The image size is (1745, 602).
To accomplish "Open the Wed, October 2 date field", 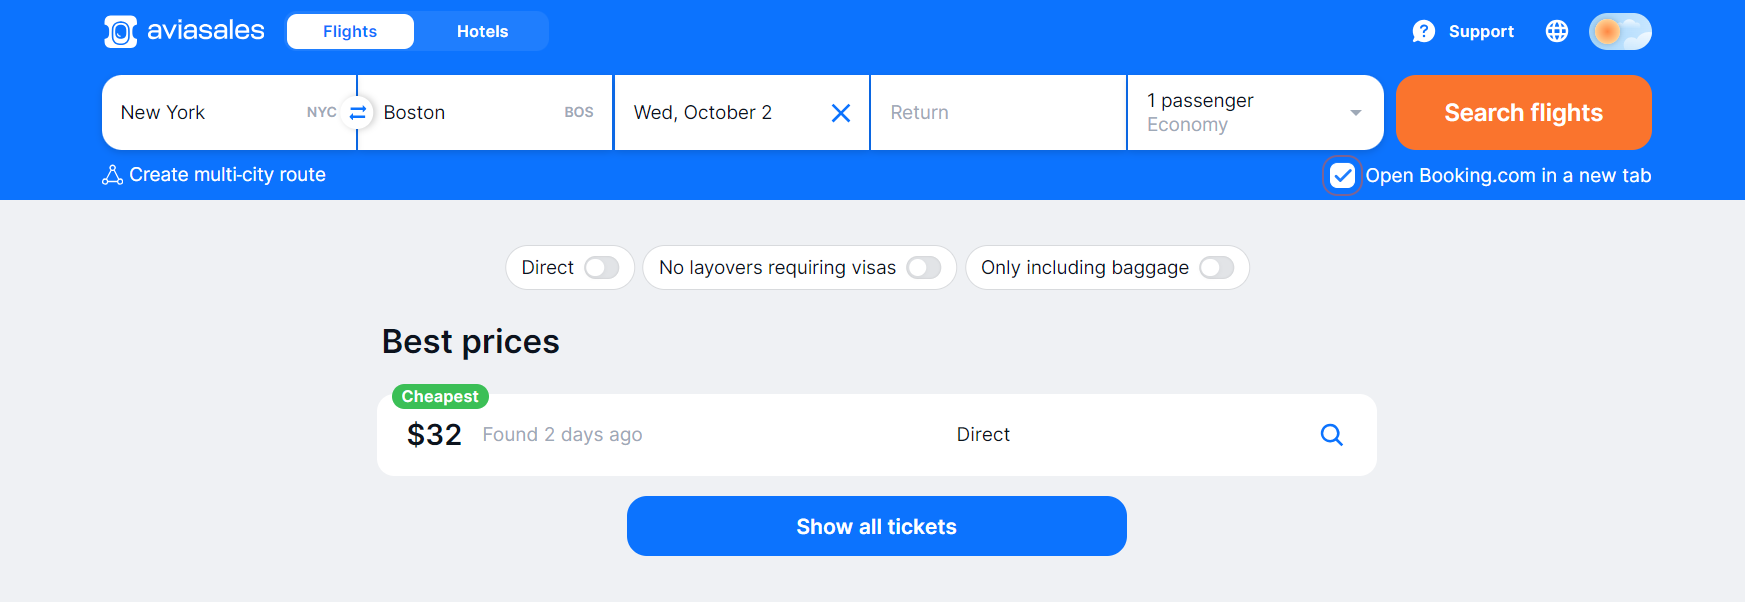I will tap(741, 113).
